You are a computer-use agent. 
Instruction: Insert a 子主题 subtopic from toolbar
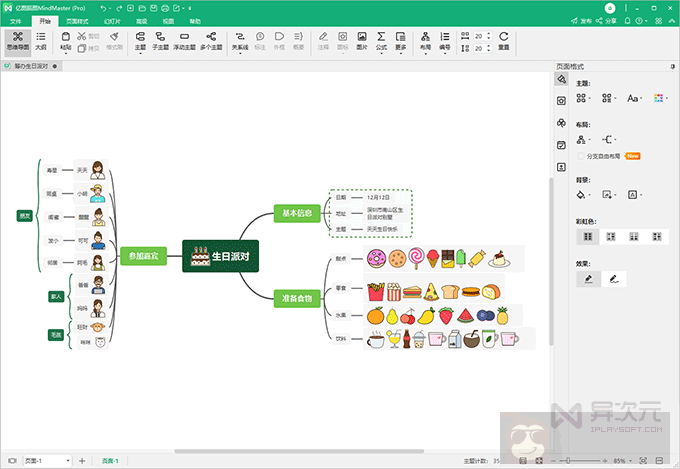161,40
